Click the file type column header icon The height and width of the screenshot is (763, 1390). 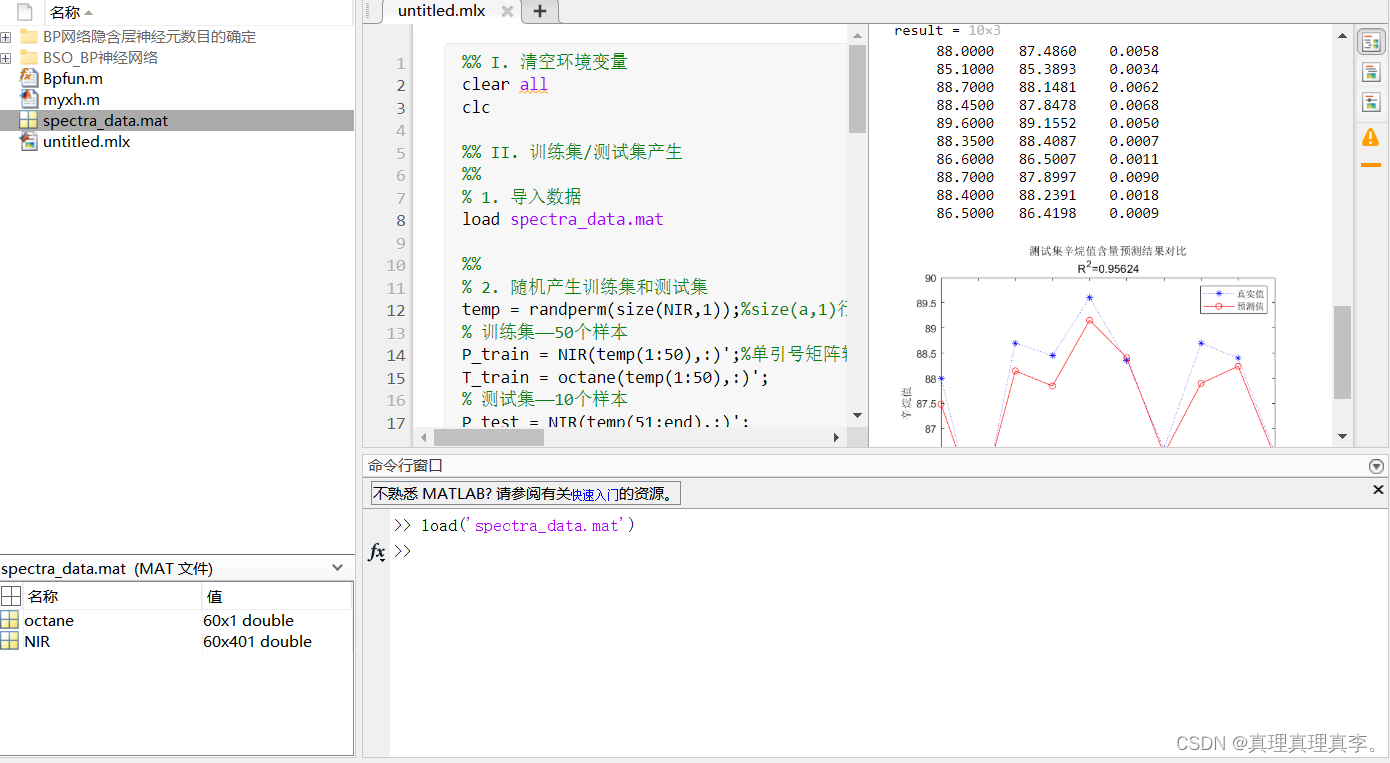(25, 12)
